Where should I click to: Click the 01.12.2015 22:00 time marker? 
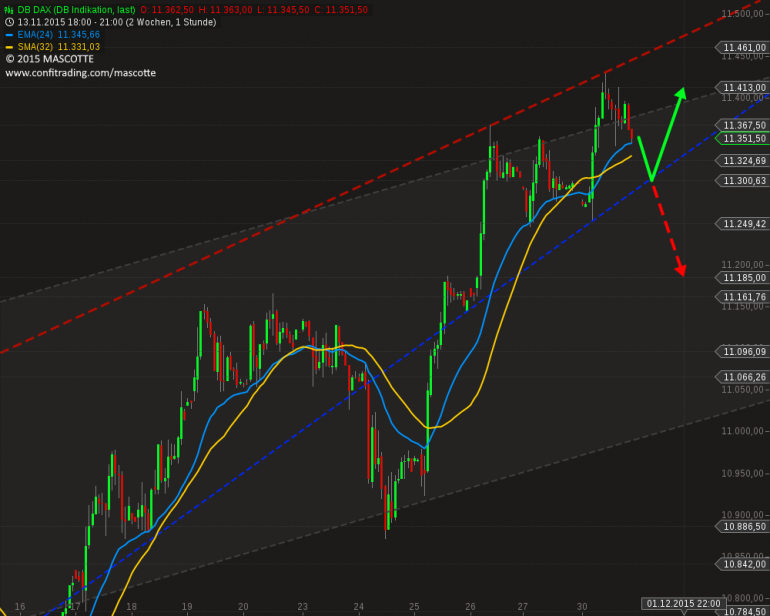pyautogui.click(x=684, y=604)
